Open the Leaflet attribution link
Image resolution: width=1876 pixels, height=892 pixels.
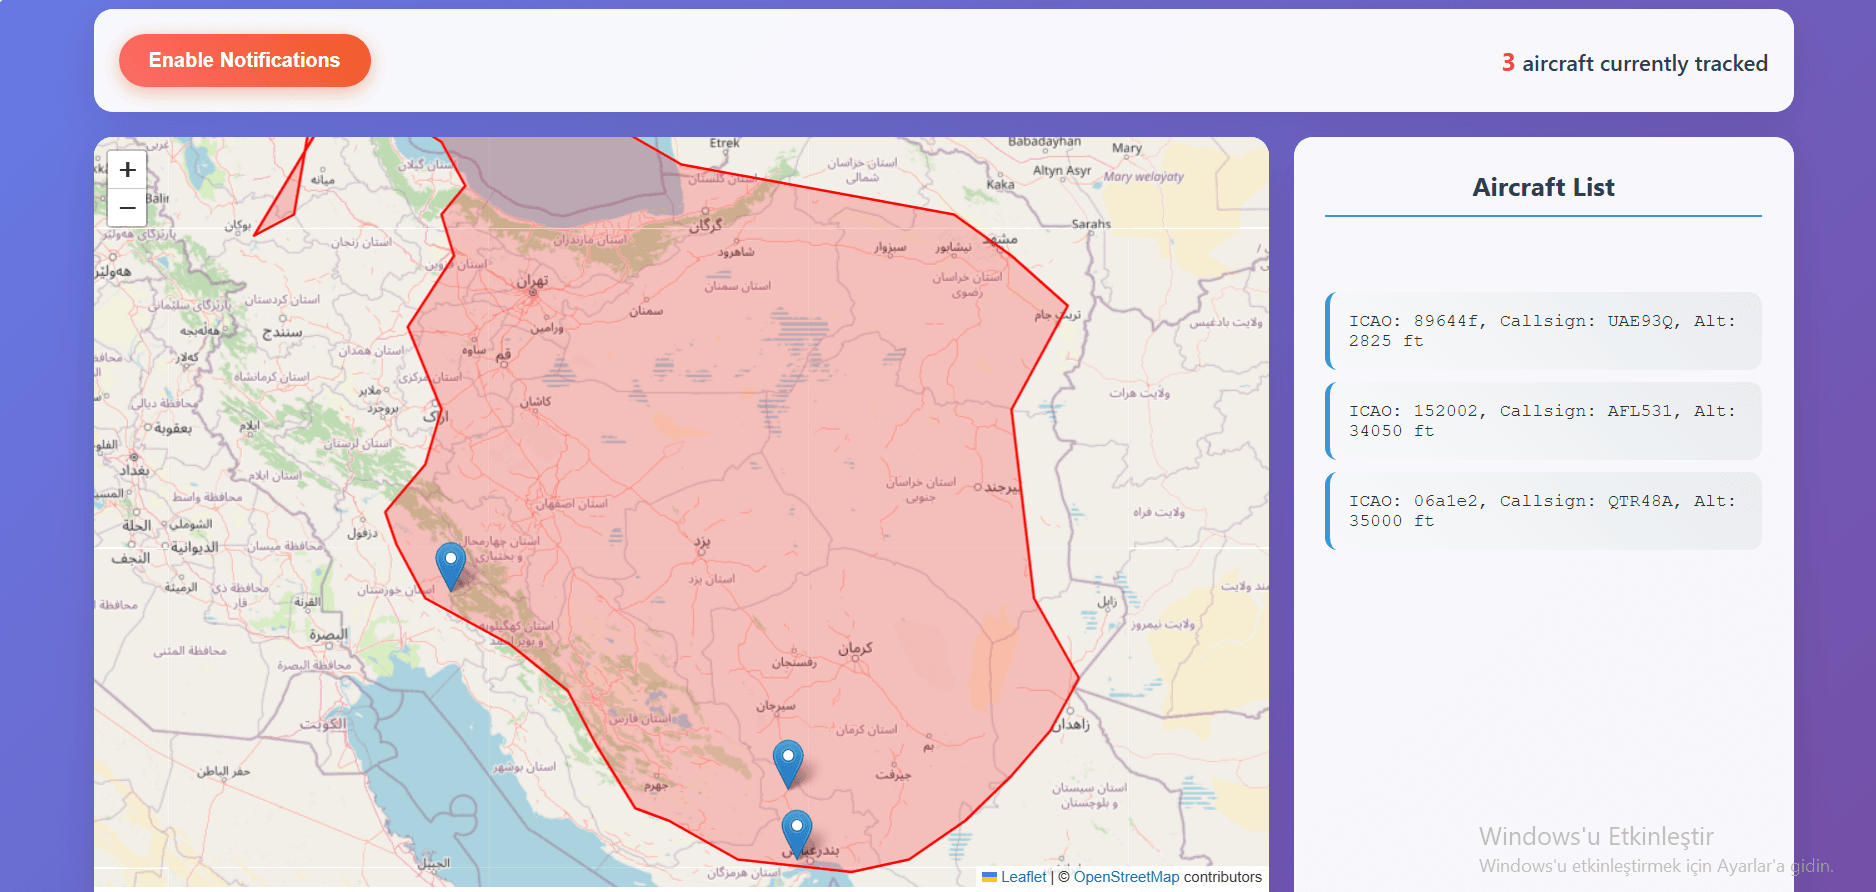click(1014, 877)
